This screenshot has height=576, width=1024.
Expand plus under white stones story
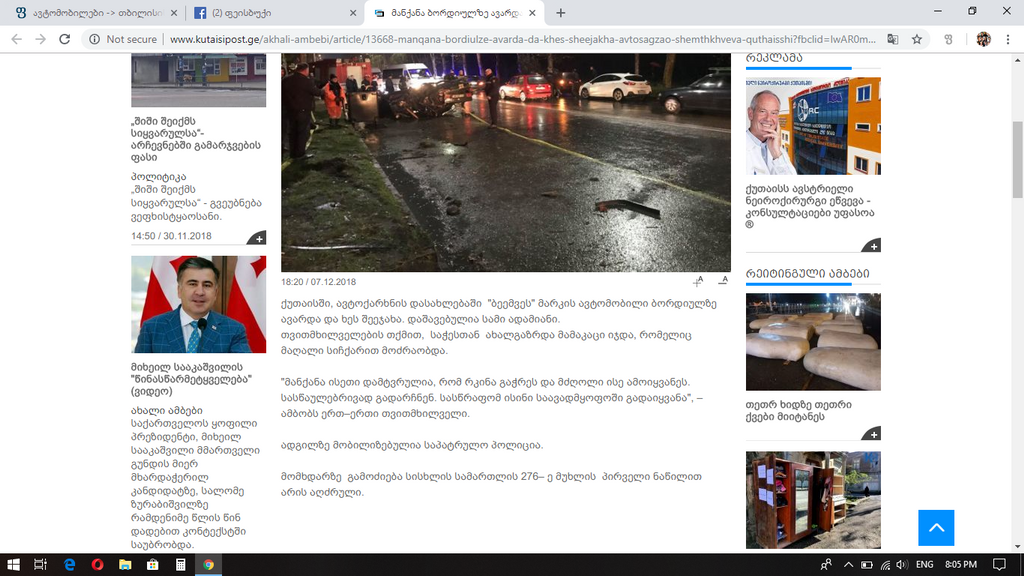(x=873, y=434)
